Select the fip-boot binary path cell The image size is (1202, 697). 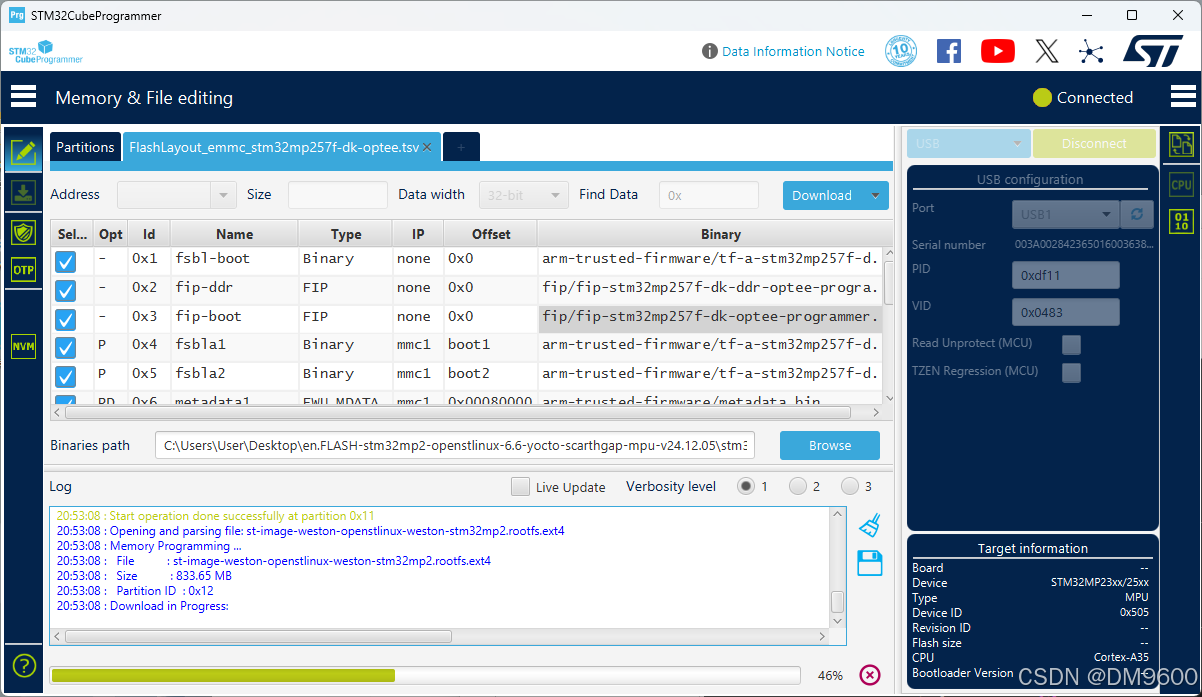(x=710, y=320)
